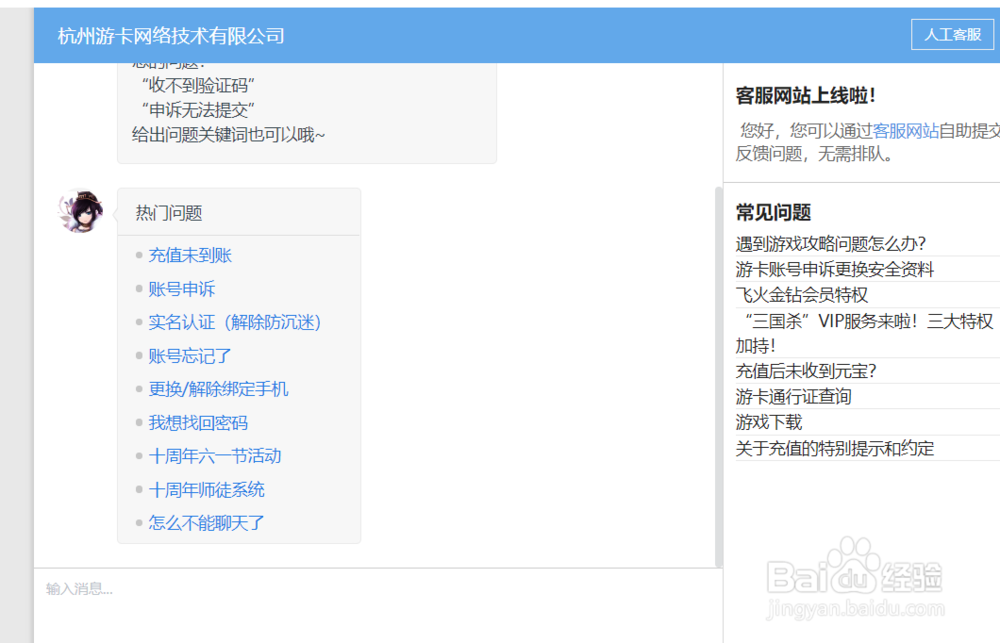Click 怎么不能聊天了 chat issue link
This screenshot has width=1000, height=643.
pyautogui.click(x=206, y=522)
